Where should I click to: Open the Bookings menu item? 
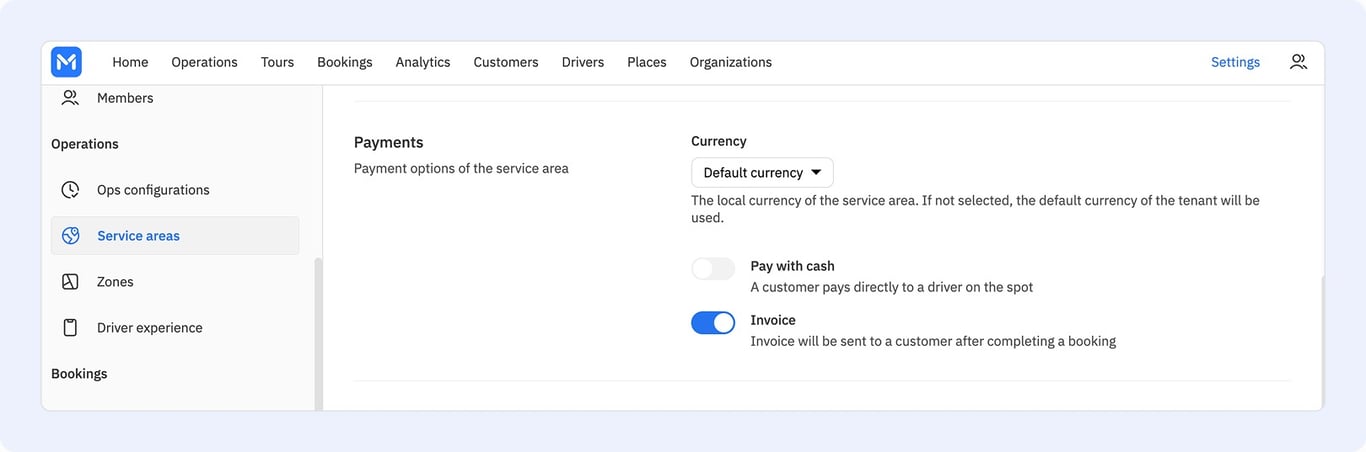coord(345,62)
